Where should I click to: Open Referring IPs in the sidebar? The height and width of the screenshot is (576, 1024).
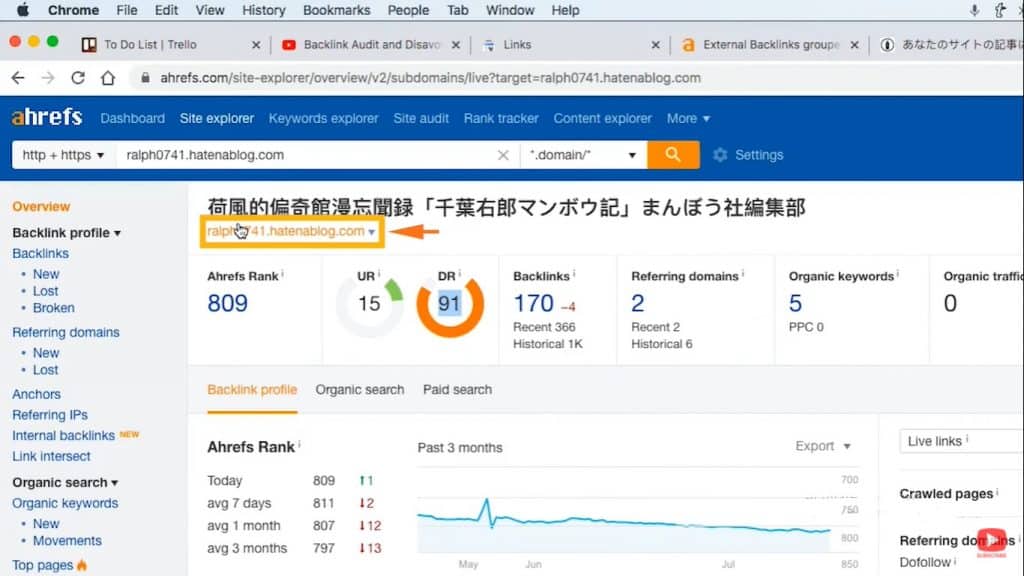(50, 415)
